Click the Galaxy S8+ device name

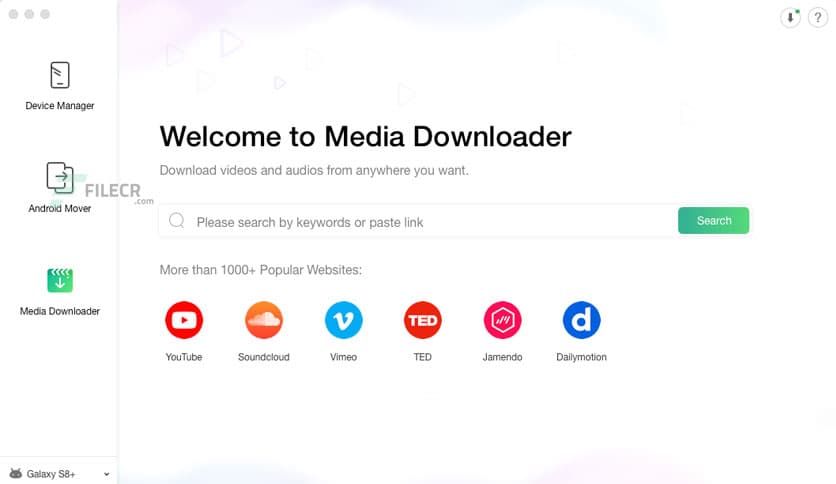coord(51,474)
